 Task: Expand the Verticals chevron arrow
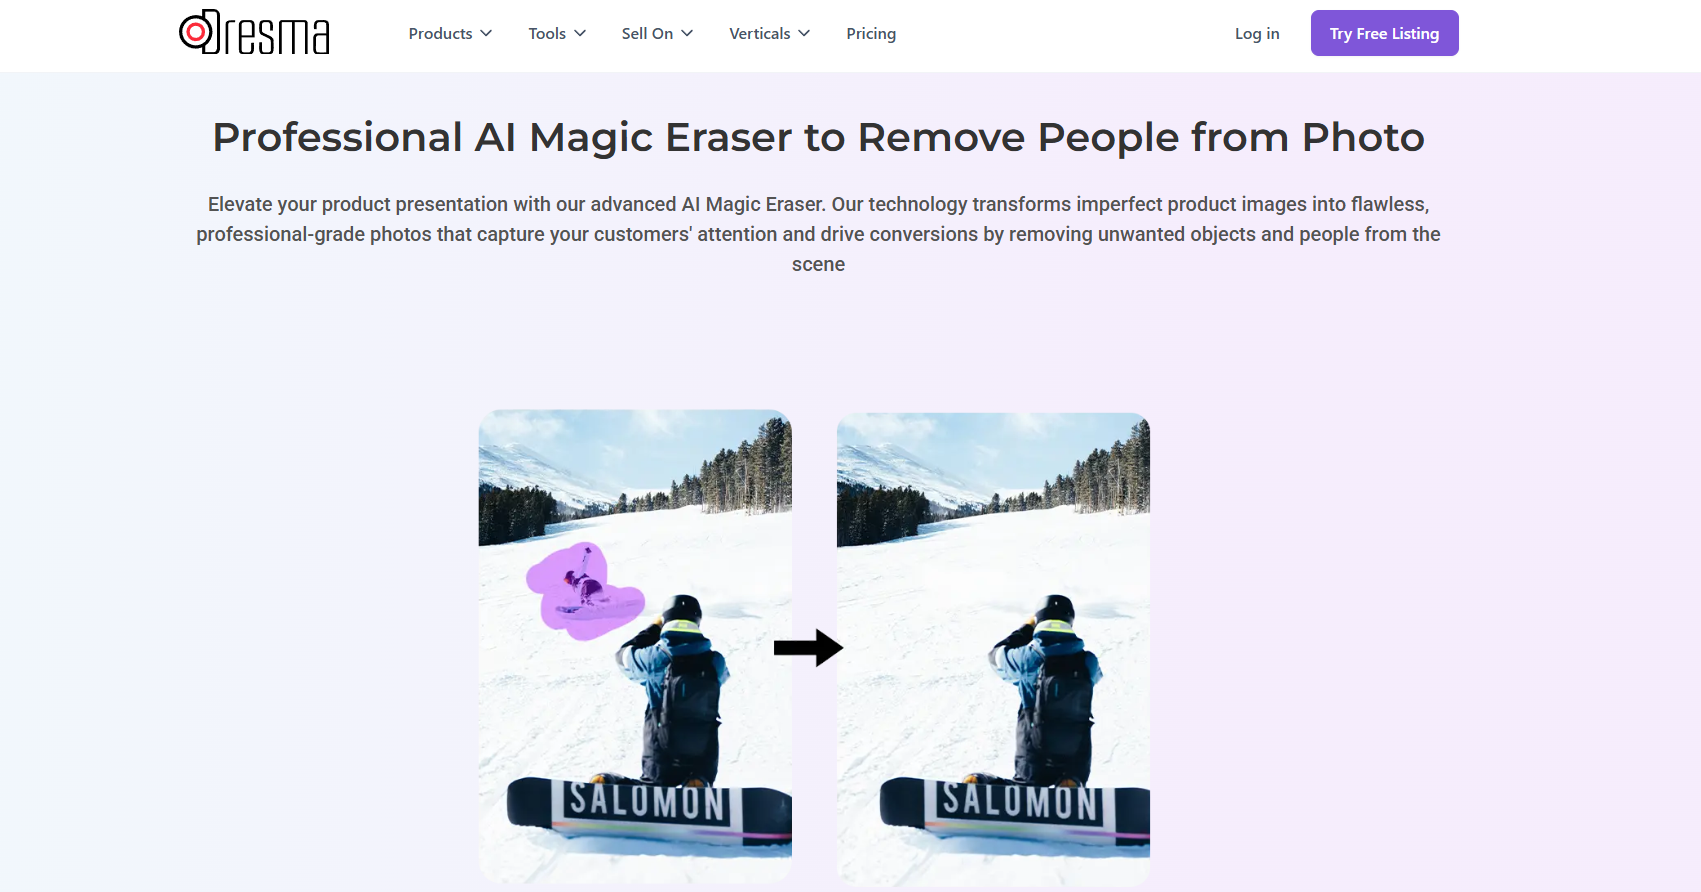pos(804,33)
